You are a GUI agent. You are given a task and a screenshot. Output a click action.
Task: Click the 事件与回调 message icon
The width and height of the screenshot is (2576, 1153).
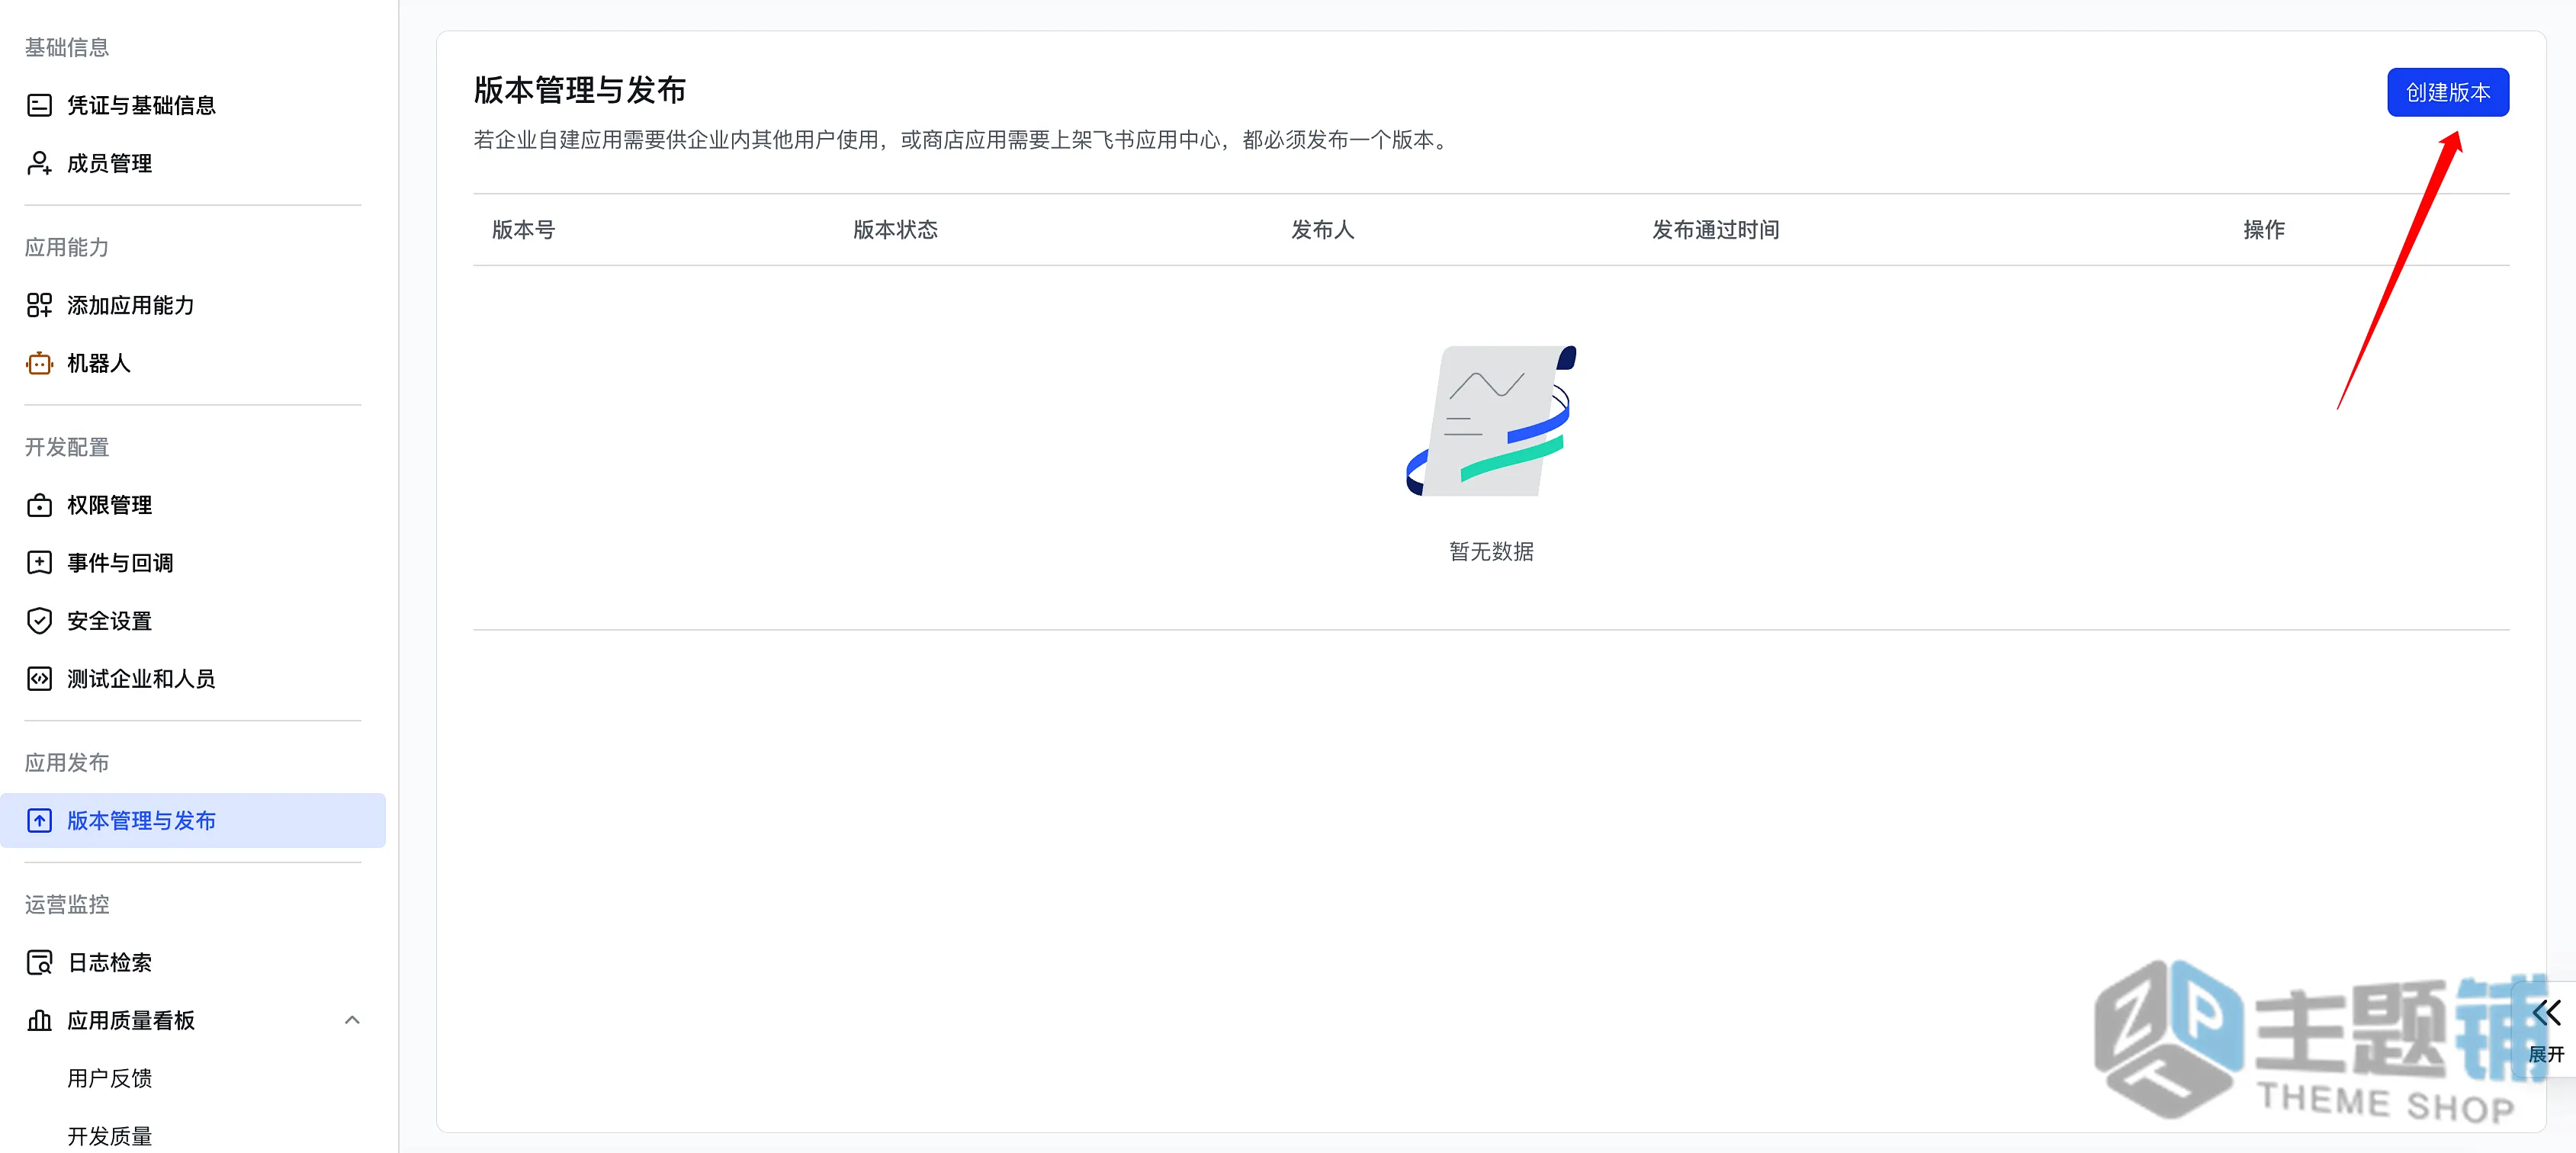[x=39, y=563]
